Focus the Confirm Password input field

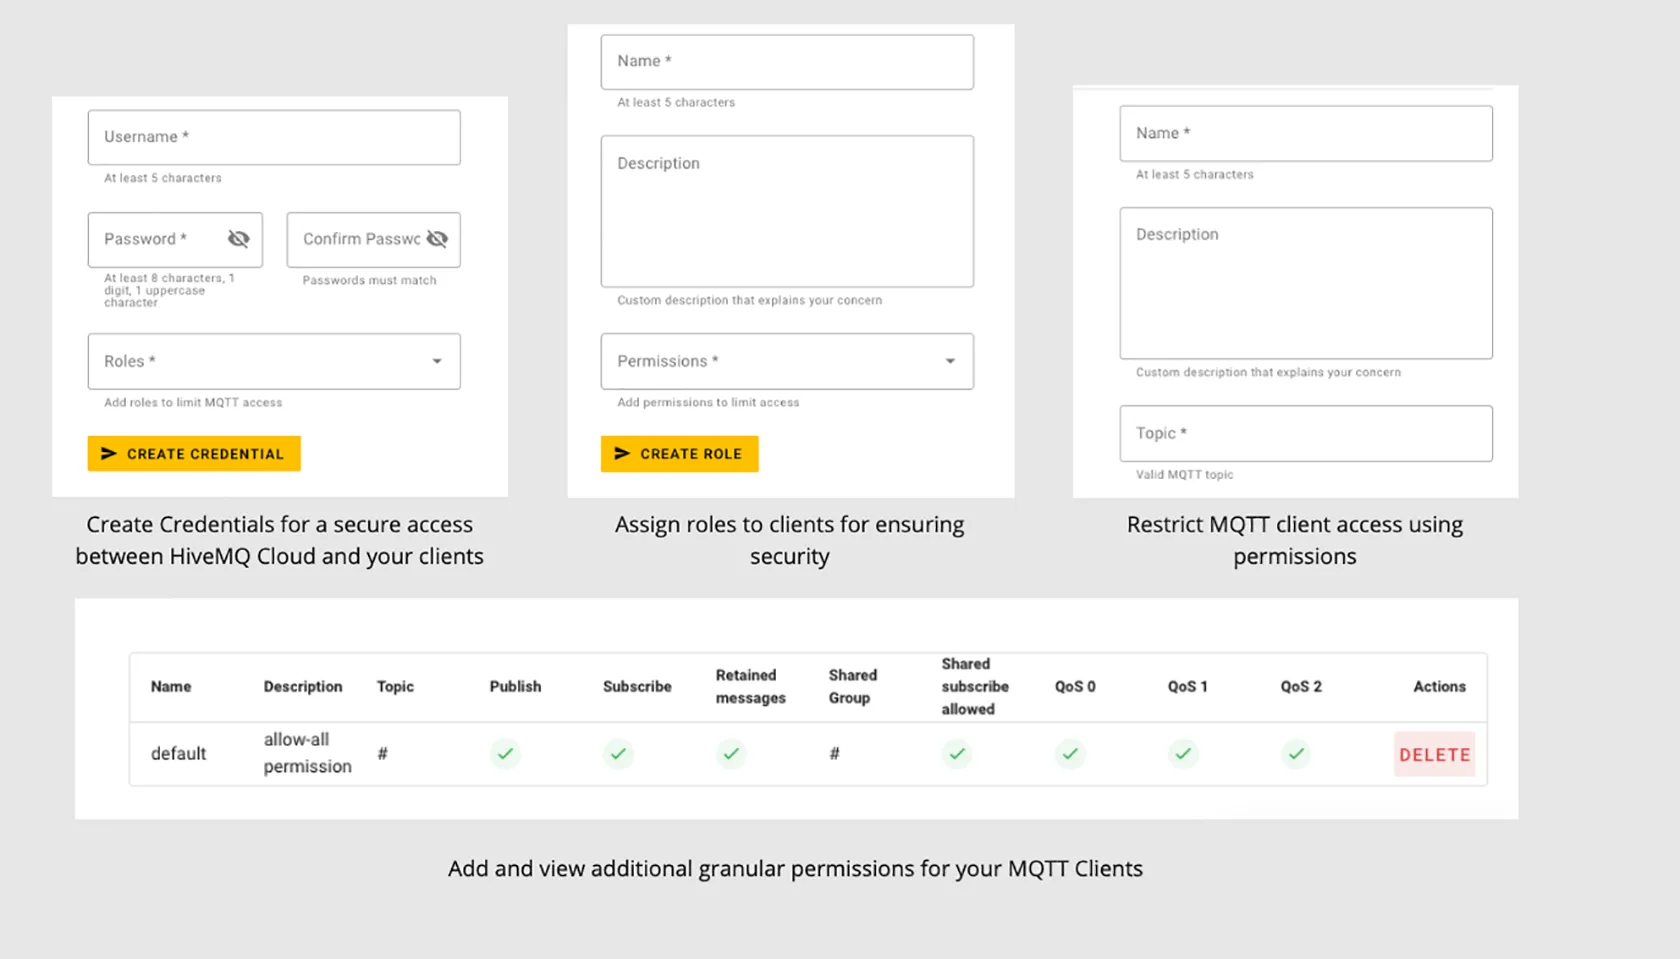pyautogui.click(x=373, y=239)
